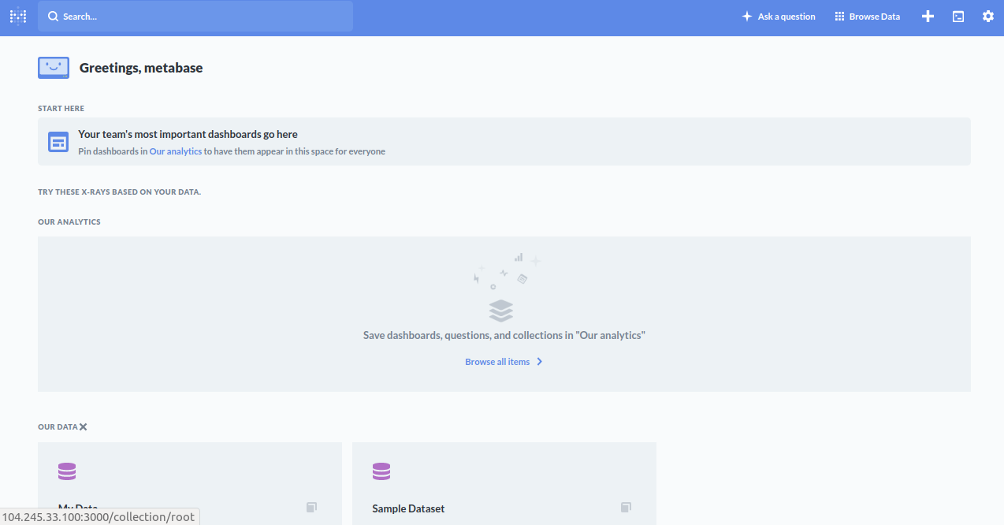
Task: Hide the Our Data section with X
Action: pos(83,427)
